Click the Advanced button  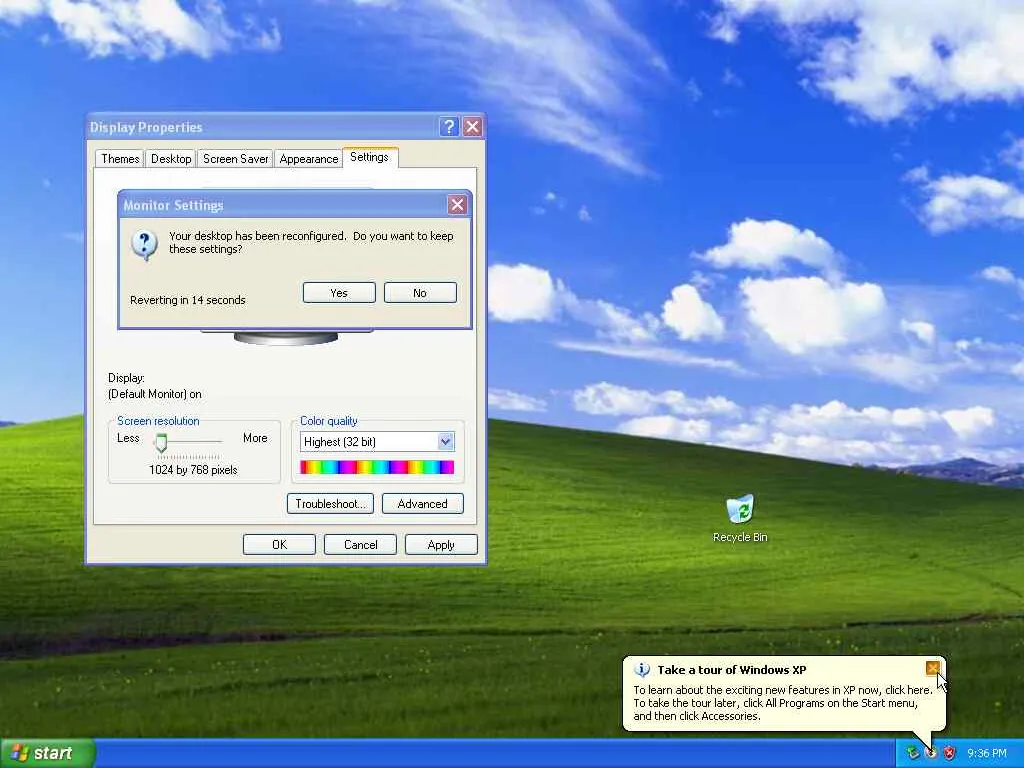coord(423,504)
